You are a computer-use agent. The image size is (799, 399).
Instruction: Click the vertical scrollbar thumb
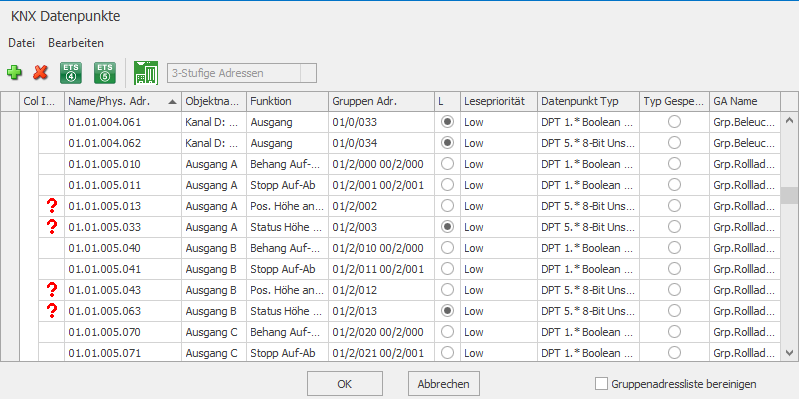(789, 195)
